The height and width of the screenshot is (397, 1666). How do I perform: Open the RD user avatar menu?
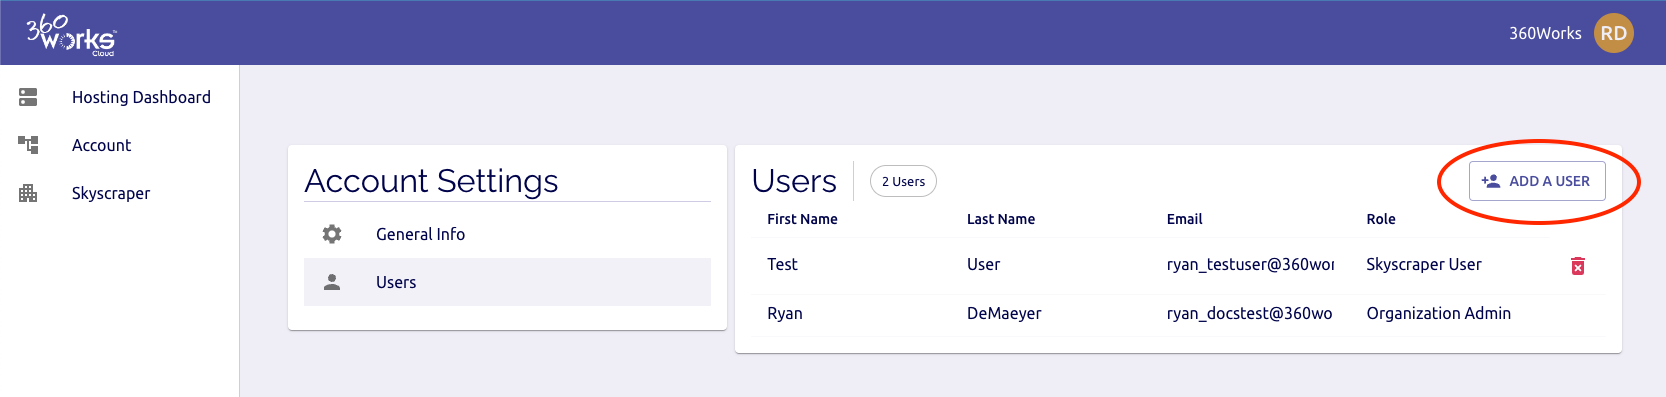tap(1613, 33)
